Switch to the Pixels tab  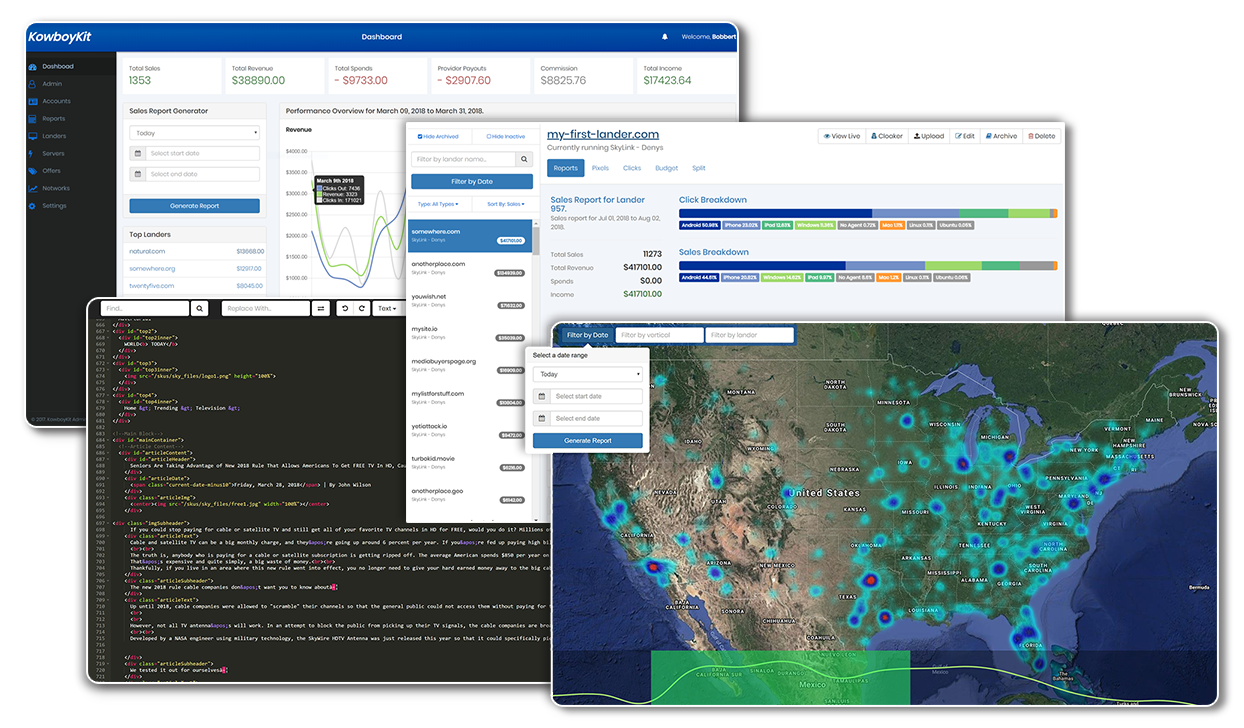coord(600,168)
